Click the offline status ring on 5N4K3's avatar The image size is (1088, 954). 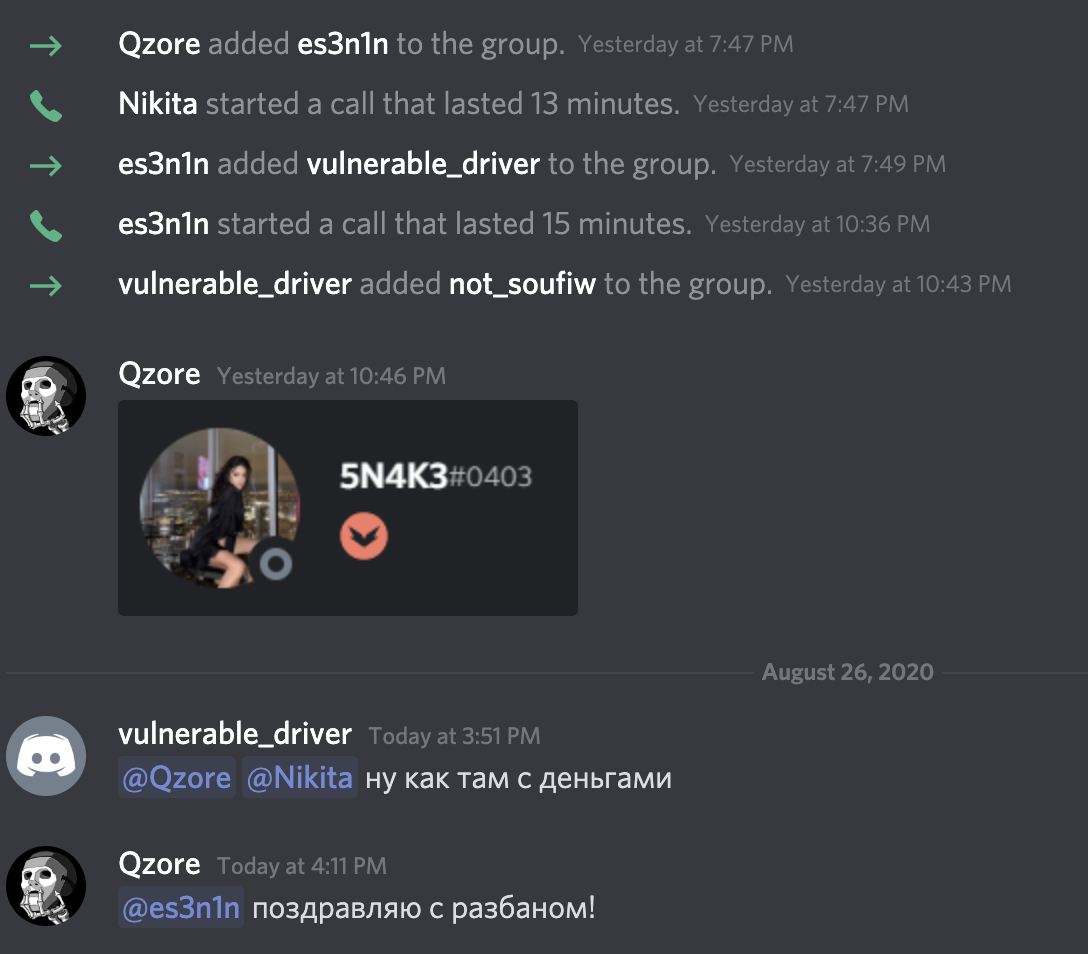(x=275, y=563)
